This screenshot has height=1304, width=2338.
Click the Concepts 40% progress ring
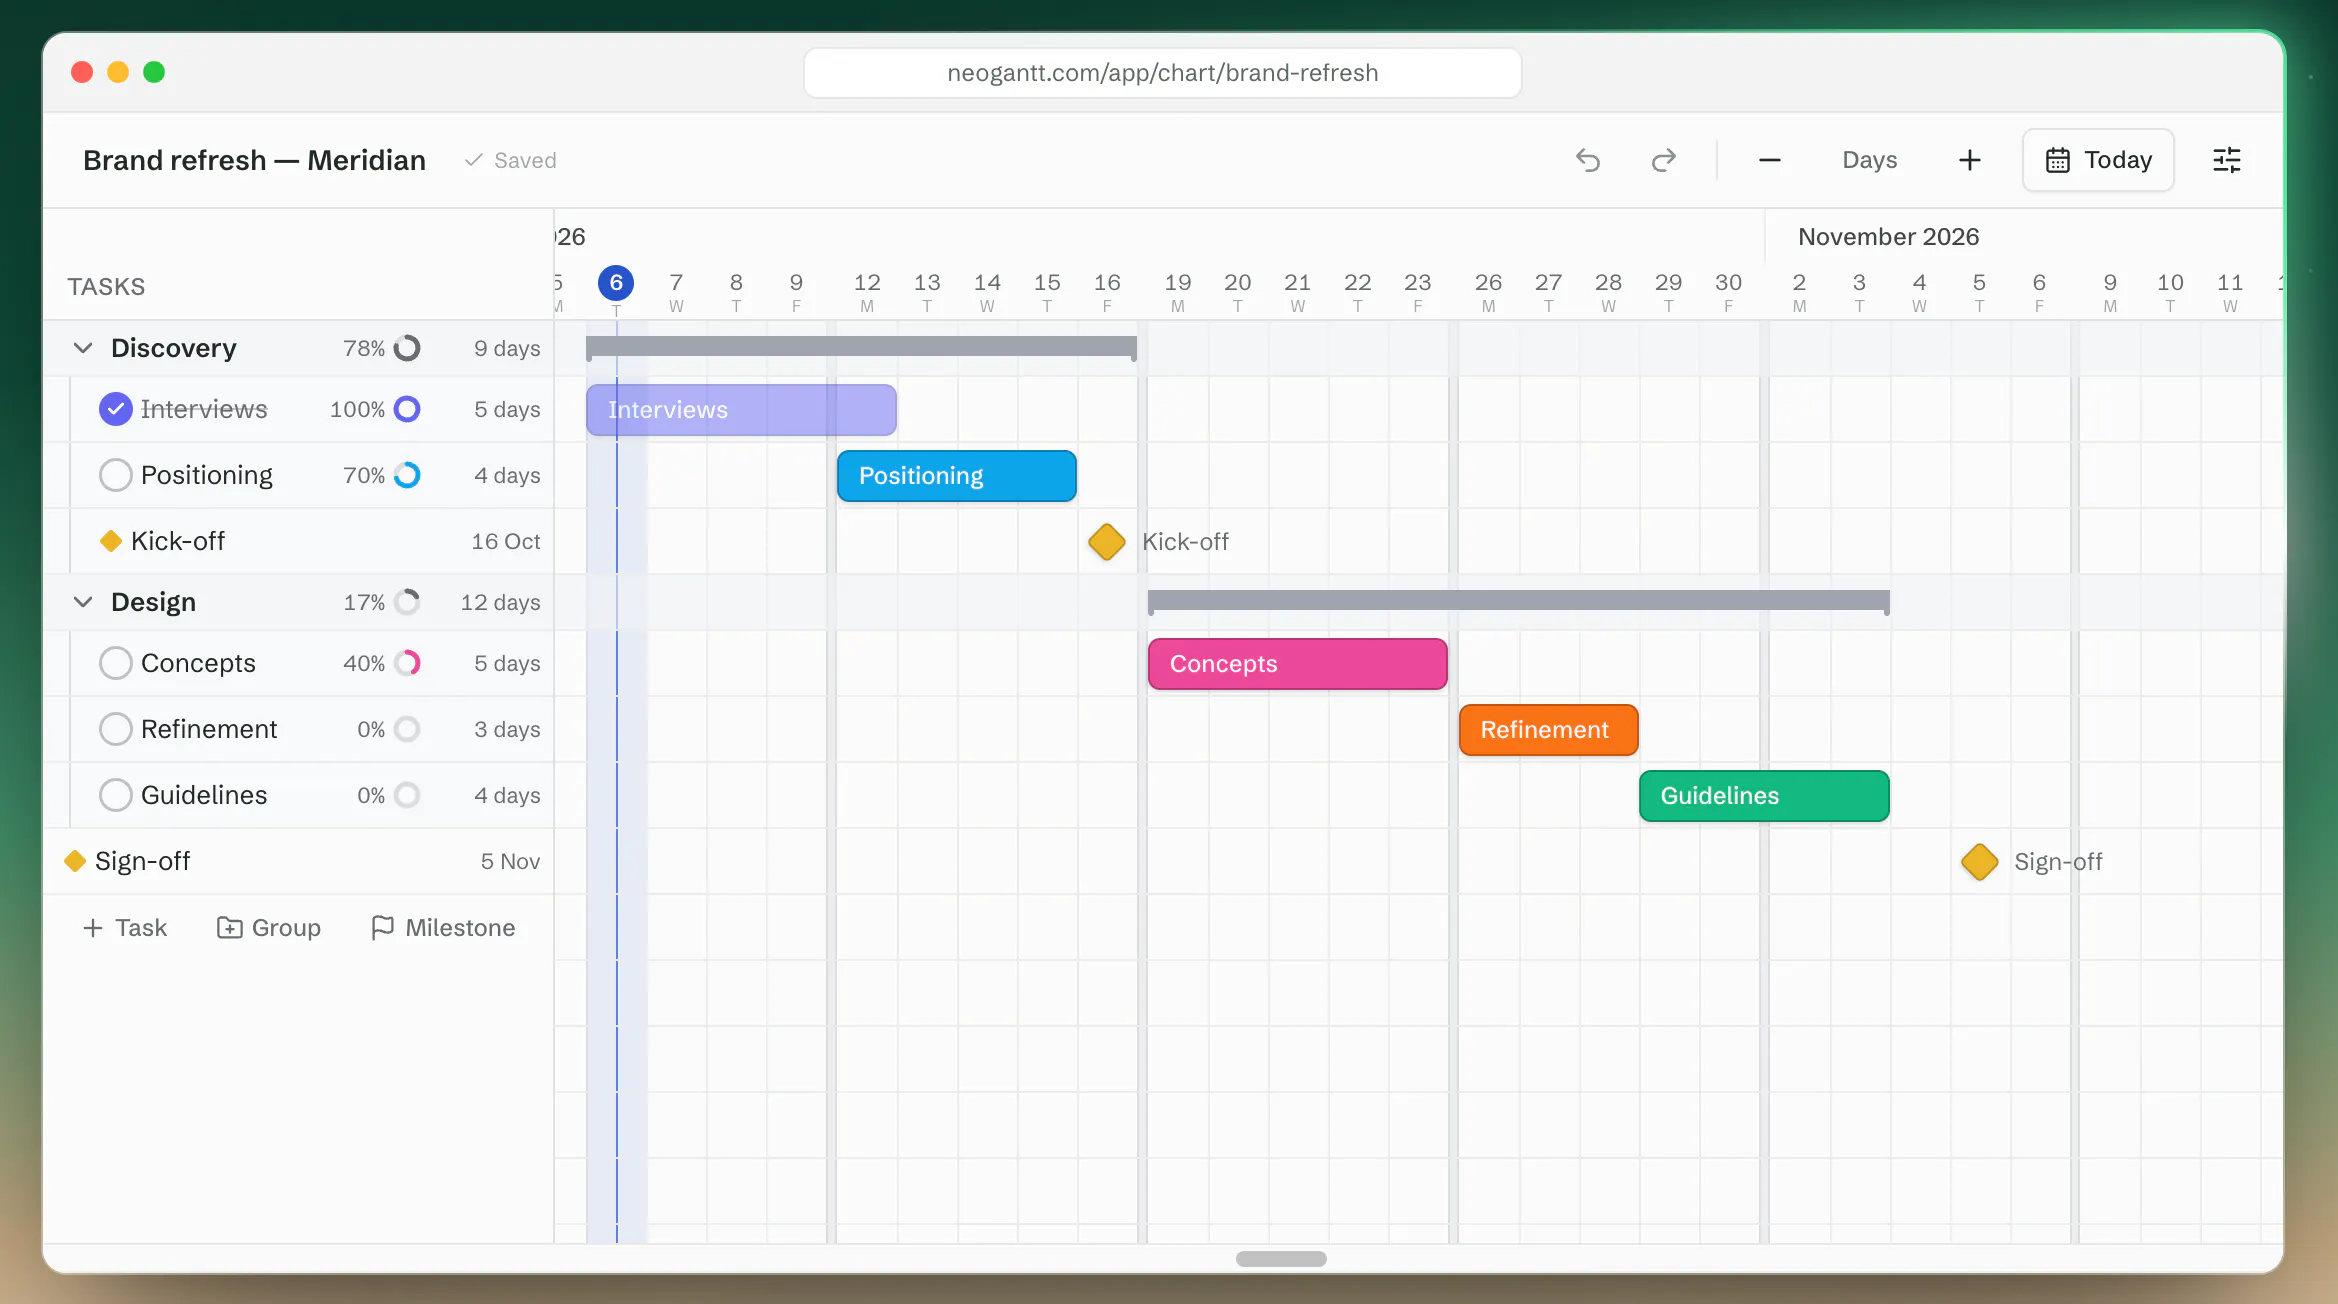point(407,663)
